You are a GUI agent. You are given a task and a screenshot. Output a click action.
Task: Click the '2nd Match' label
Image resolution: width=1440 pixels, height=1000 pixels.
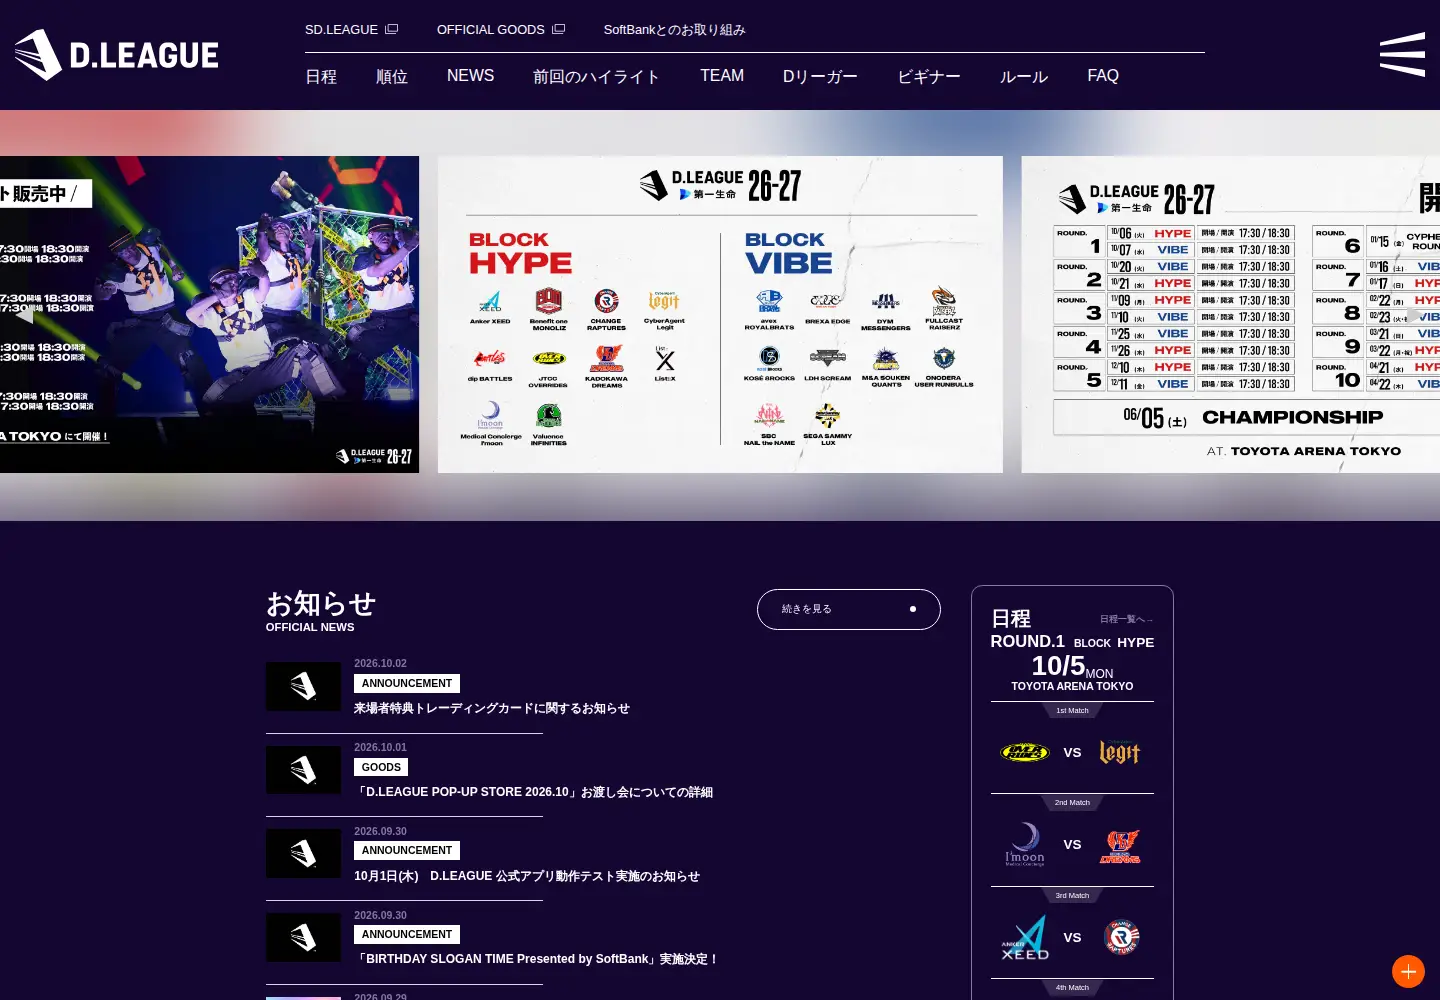pyautogui.click(x=1072, y=803)
